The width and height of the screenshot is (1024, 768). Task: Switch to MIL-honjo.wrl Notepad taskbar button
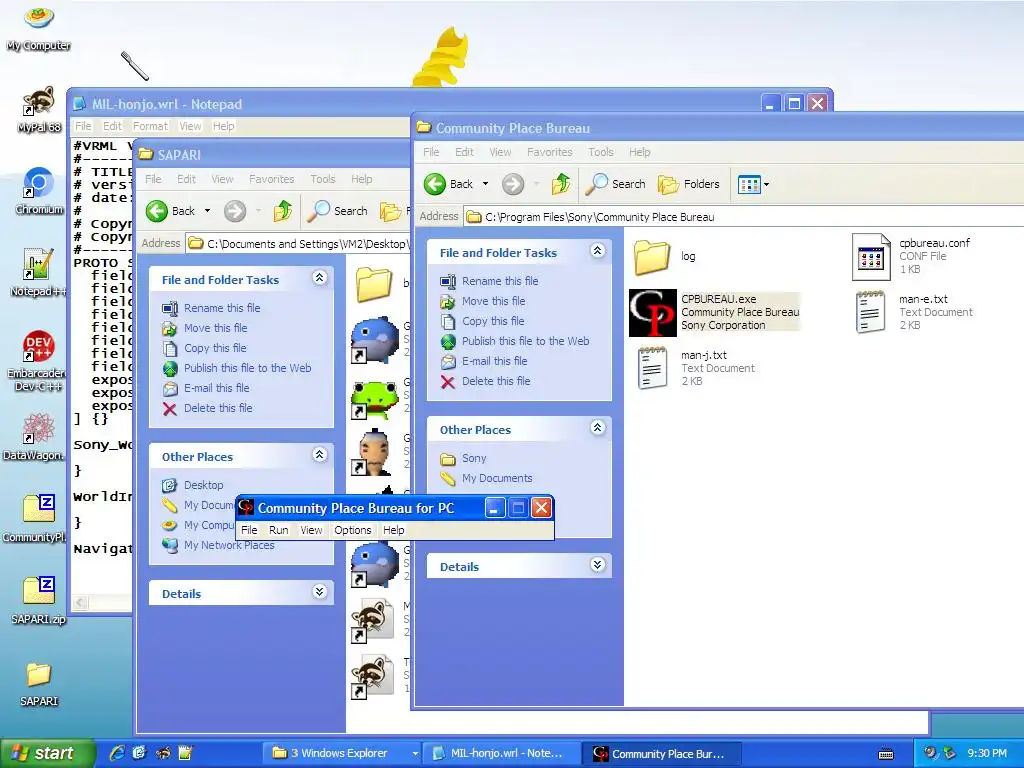500,754
